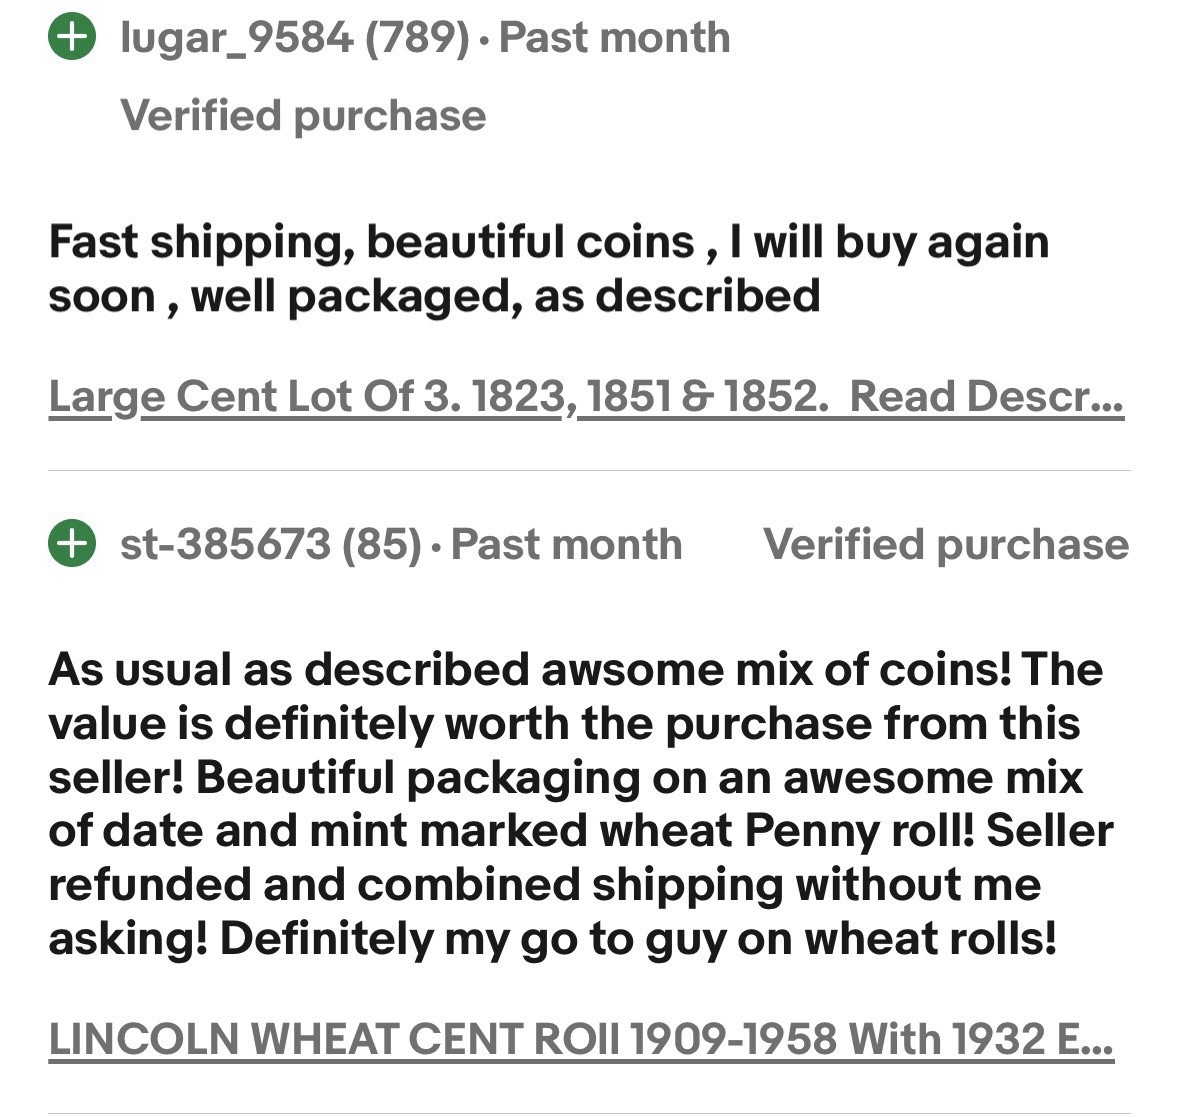Click the divider line between the reviews
Screen dimensions: 1179x1118
pyautogui.click(x=589, y=470)
